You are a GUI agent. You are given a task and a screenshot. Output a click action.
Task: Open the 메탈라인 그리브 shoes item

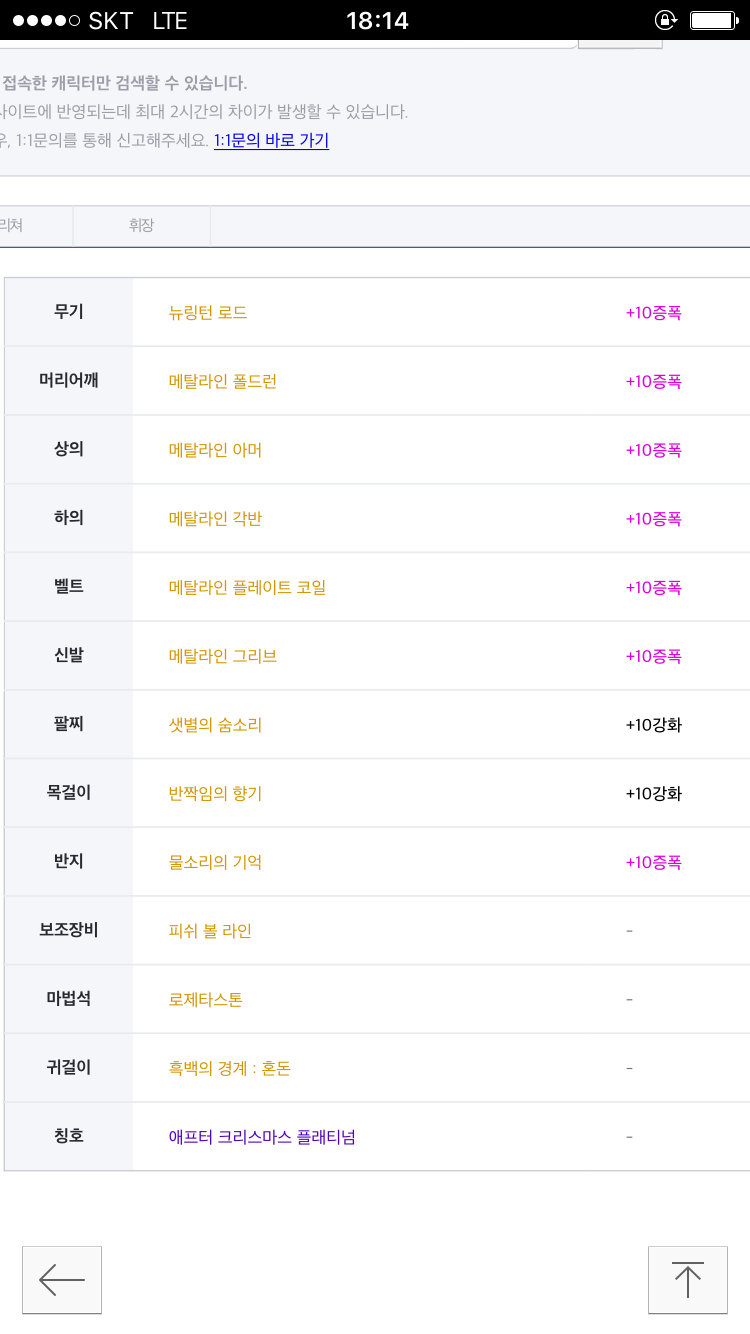click(223, 656)
